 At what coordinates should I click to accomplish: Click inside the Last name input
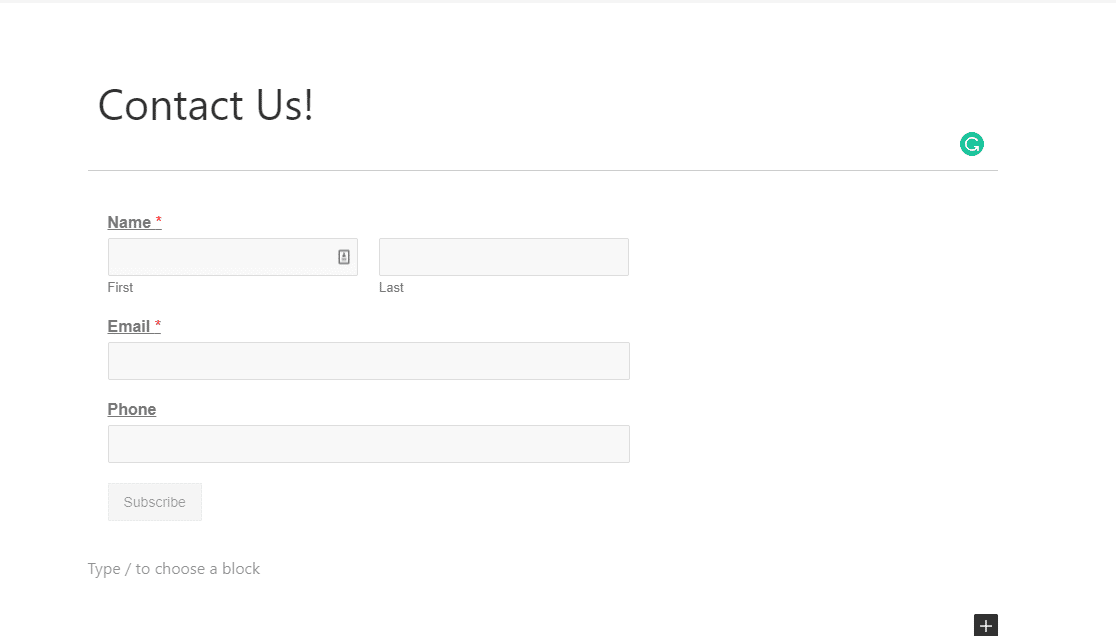[503, 256]
